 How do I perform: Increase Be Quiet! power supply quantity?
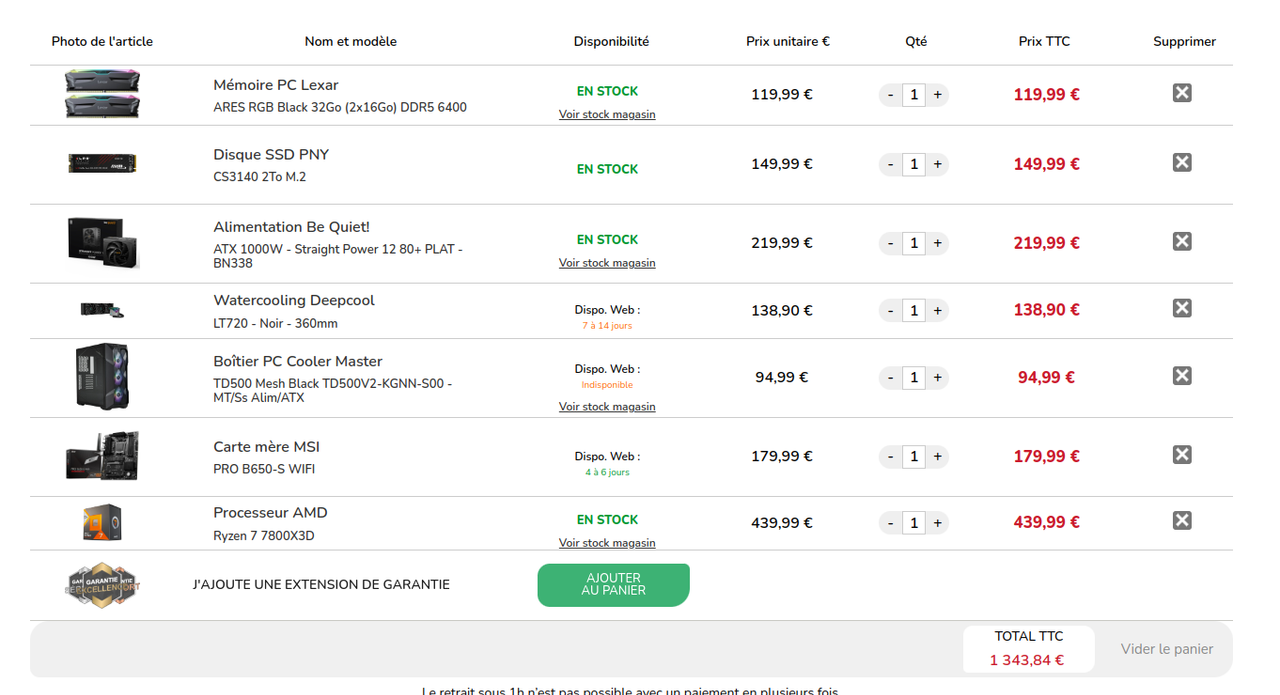click(x=937, y=243)
